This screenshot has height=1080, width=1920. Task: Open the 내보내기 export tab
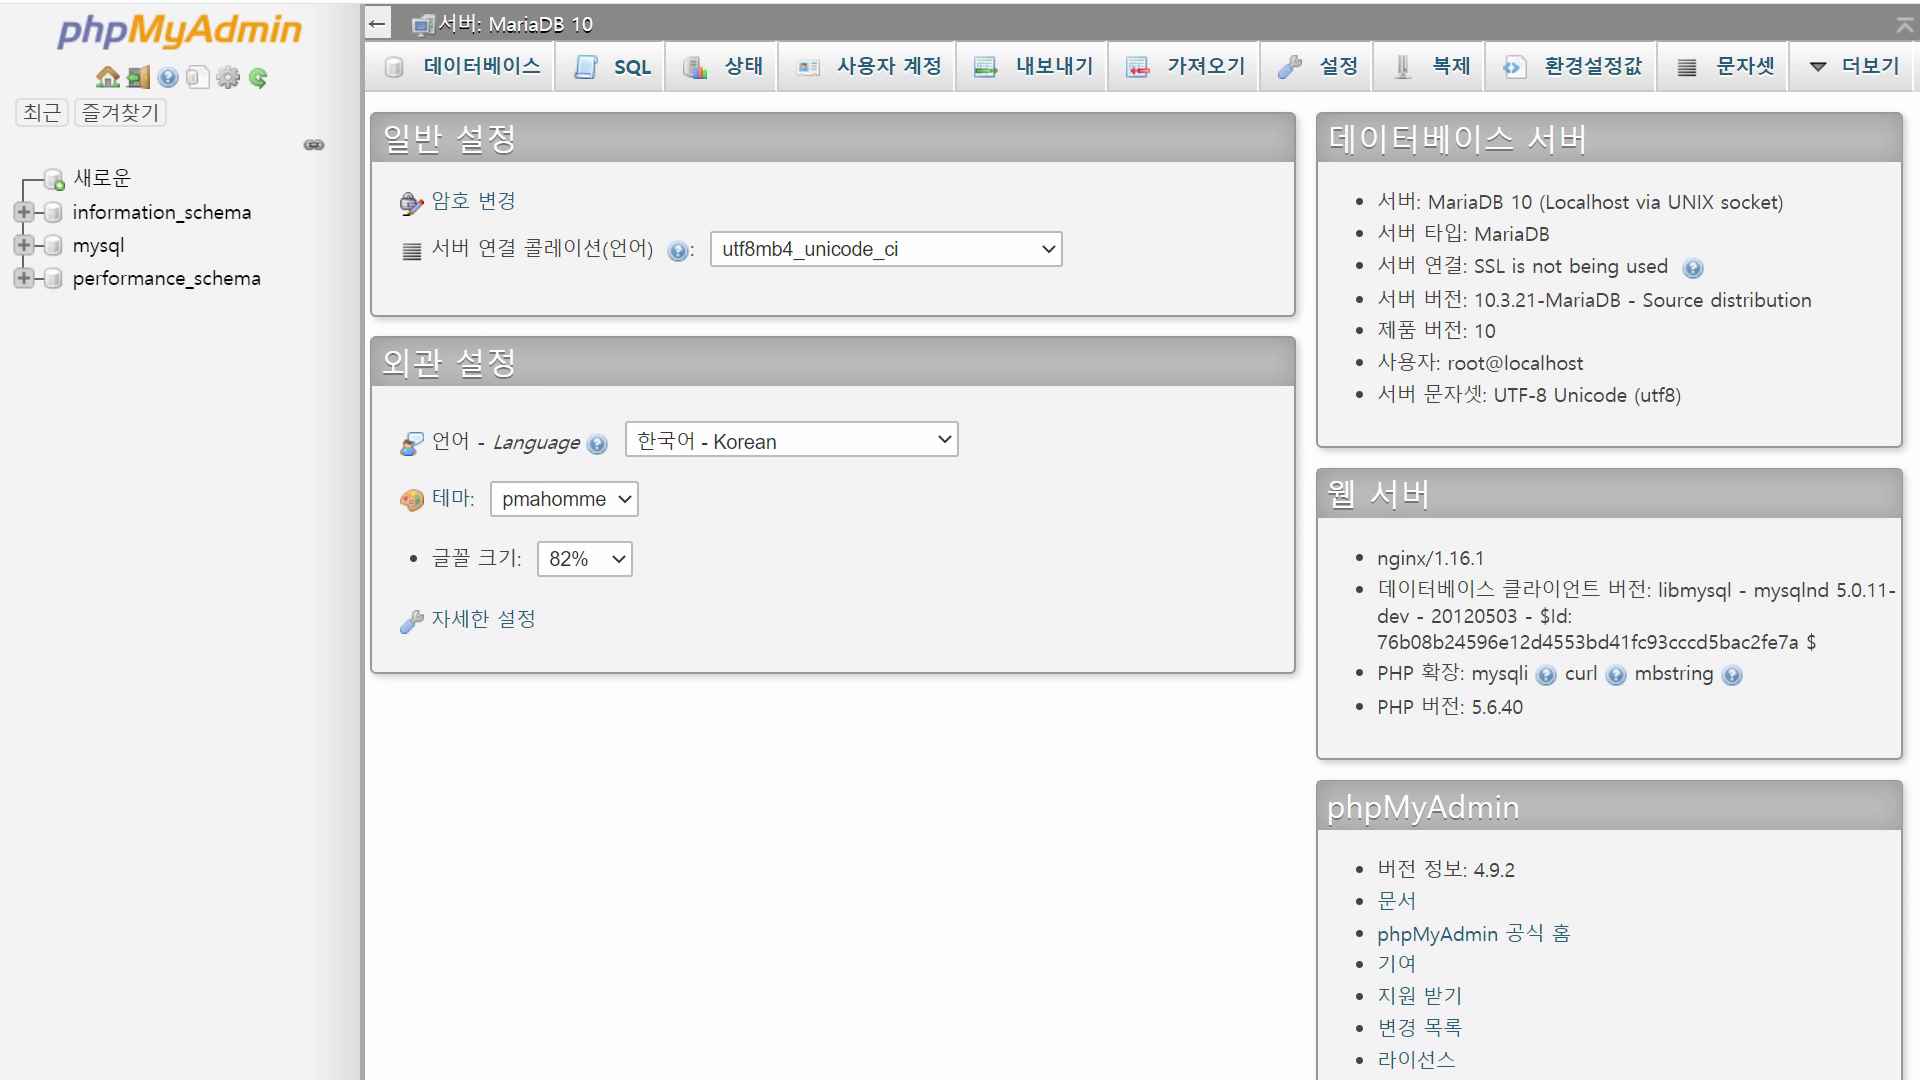coord(1033,67)
